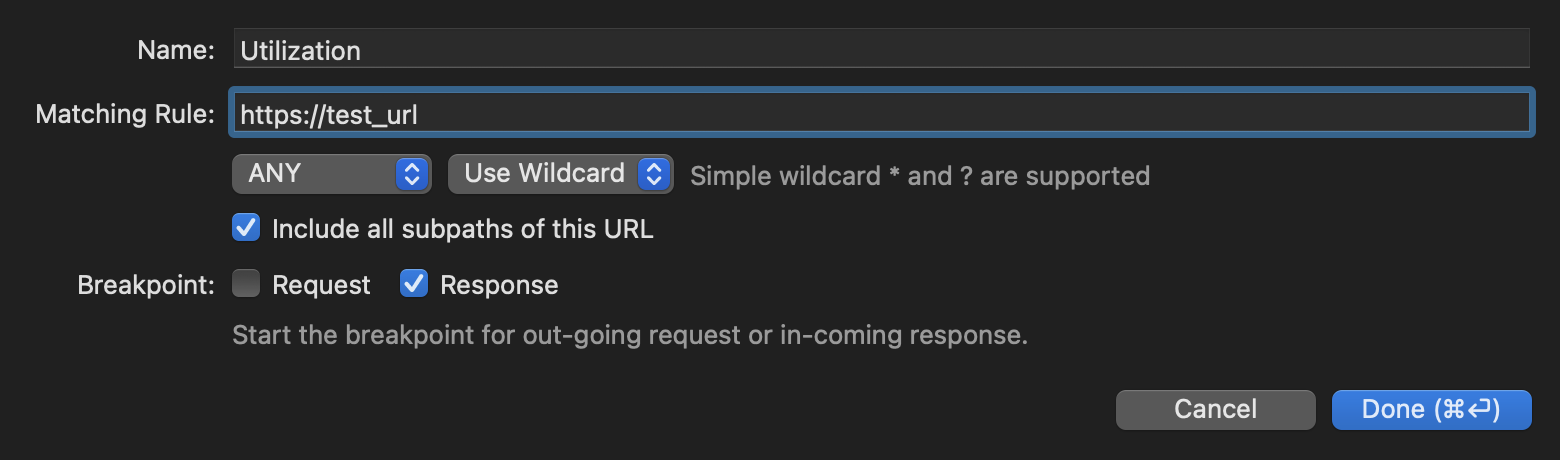The image size is (1560, 460).
Task: Click the breakpoint description text
Action: 630,335
